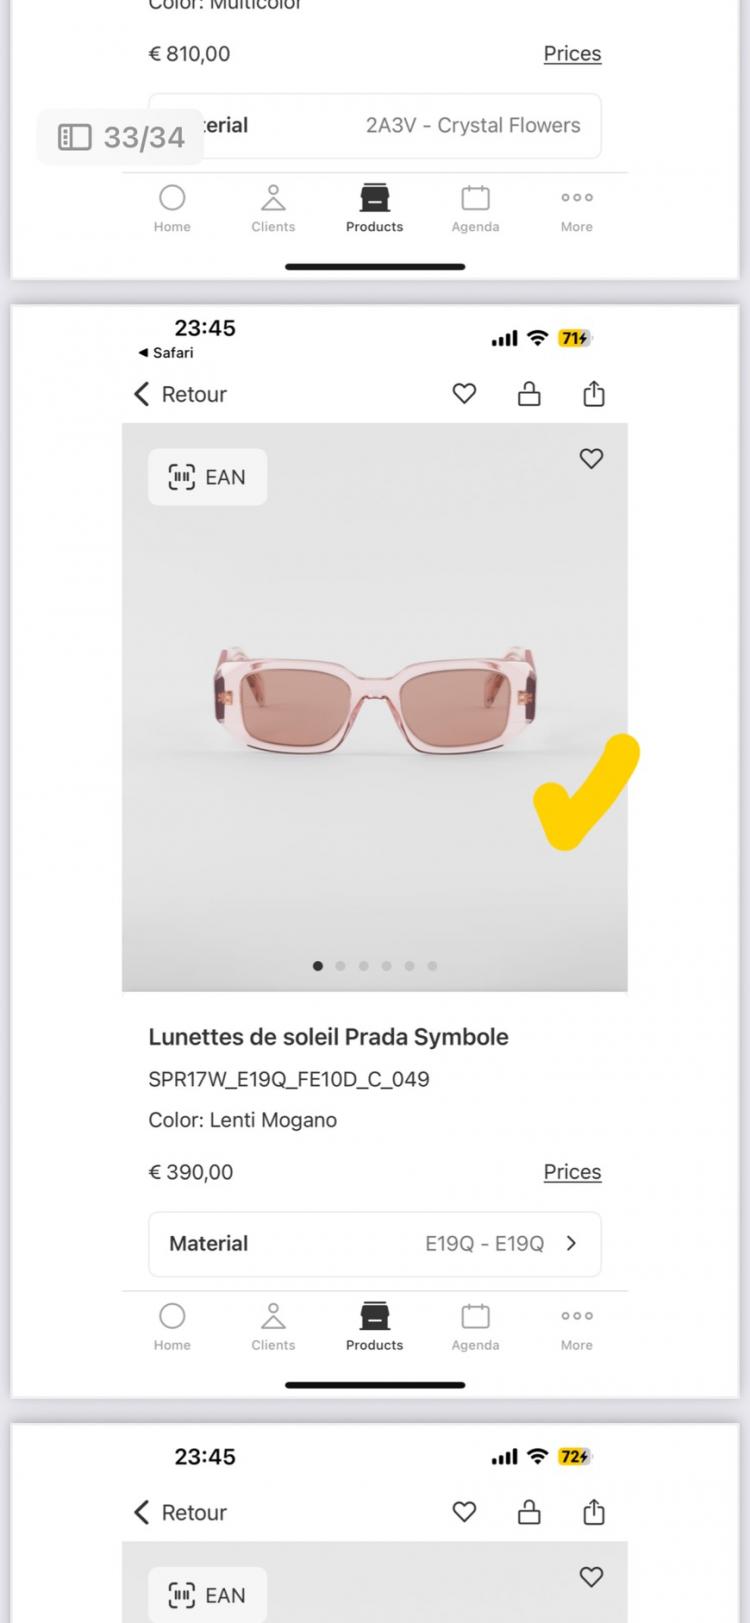Open the Prices link next to € 390,00

click(572, 1171)
